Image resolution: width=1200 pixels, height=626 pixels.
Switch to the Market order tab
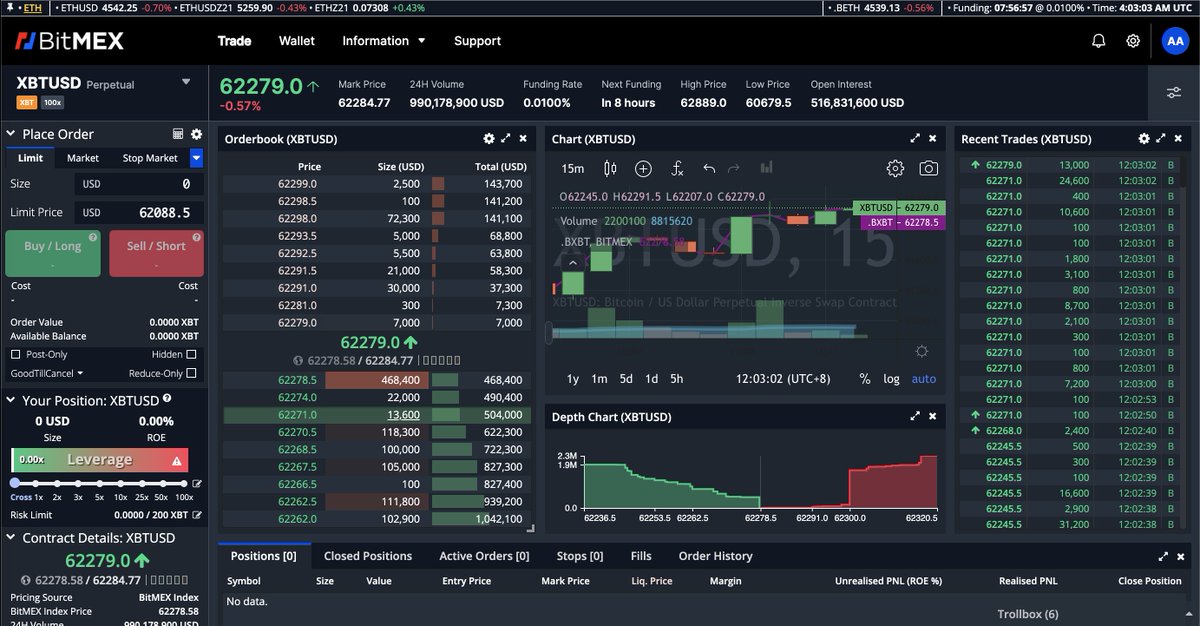click(x=83, y=158)
